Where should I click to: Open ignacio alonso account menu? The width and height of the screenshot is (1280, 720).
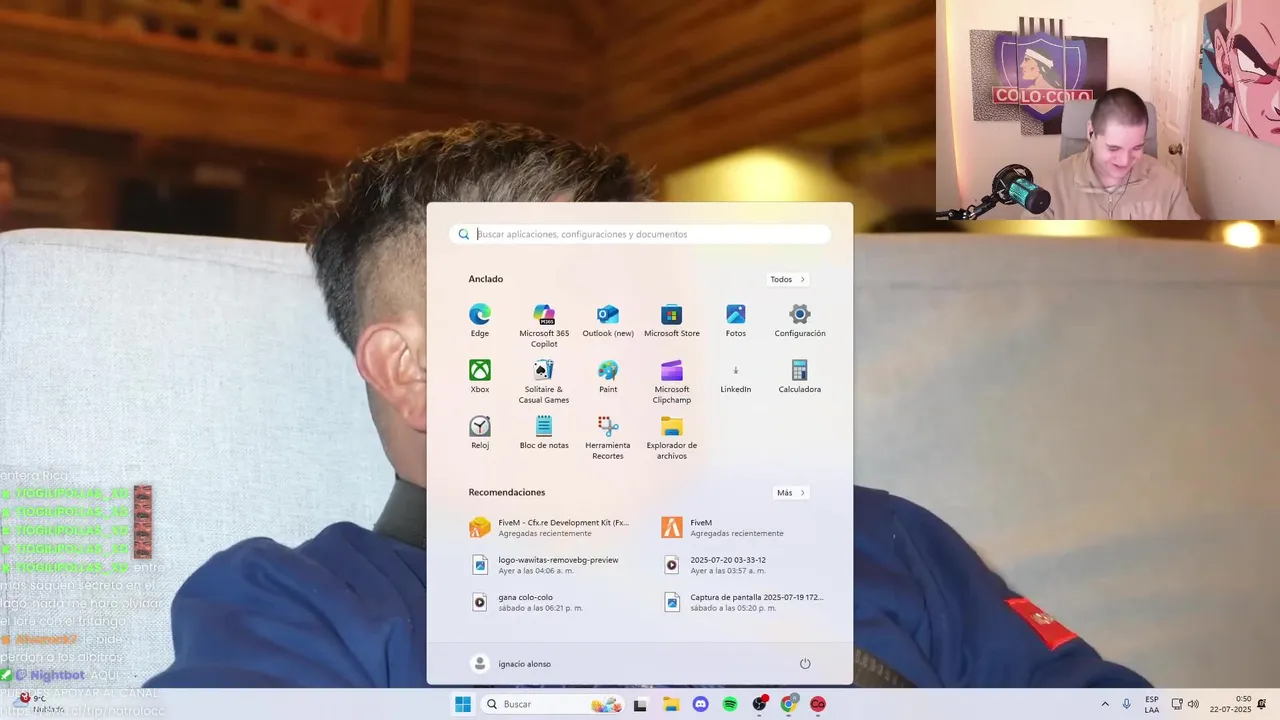pyautogui.click(x=512, y=663)
